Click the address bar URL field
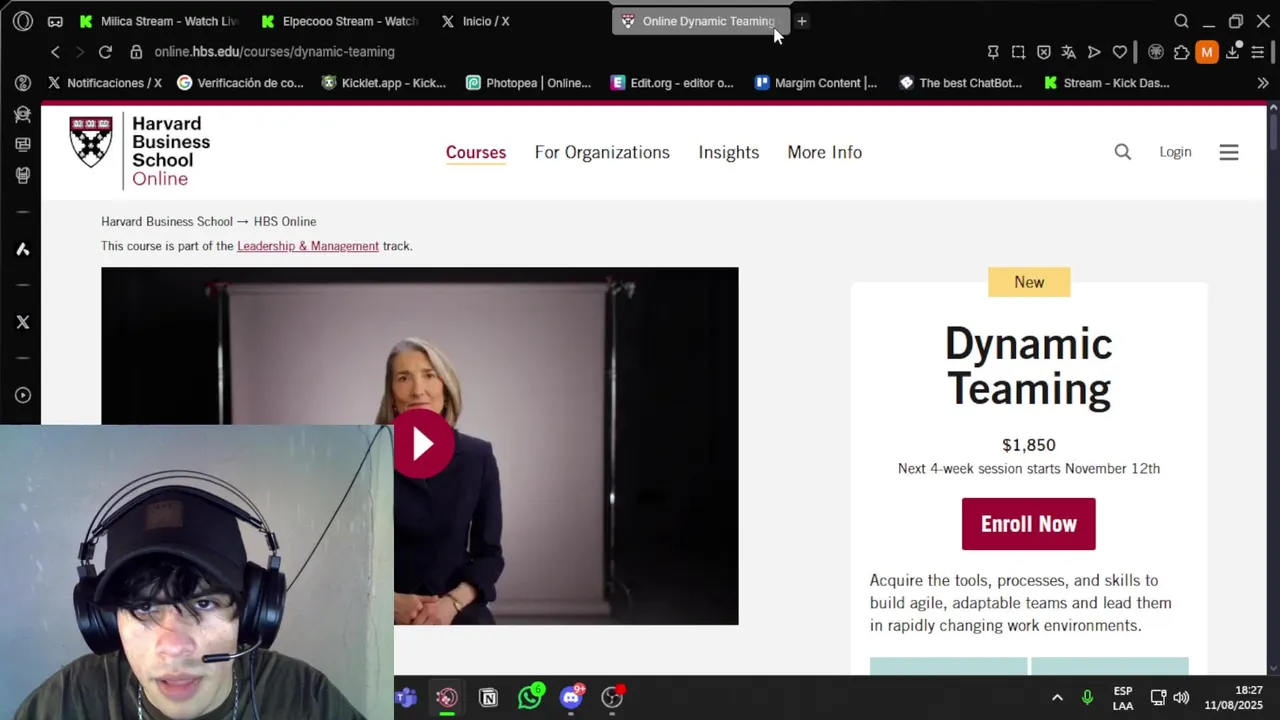Image resolution: width=1280 pixels, height=720 pixels. [x=560, y=52]
